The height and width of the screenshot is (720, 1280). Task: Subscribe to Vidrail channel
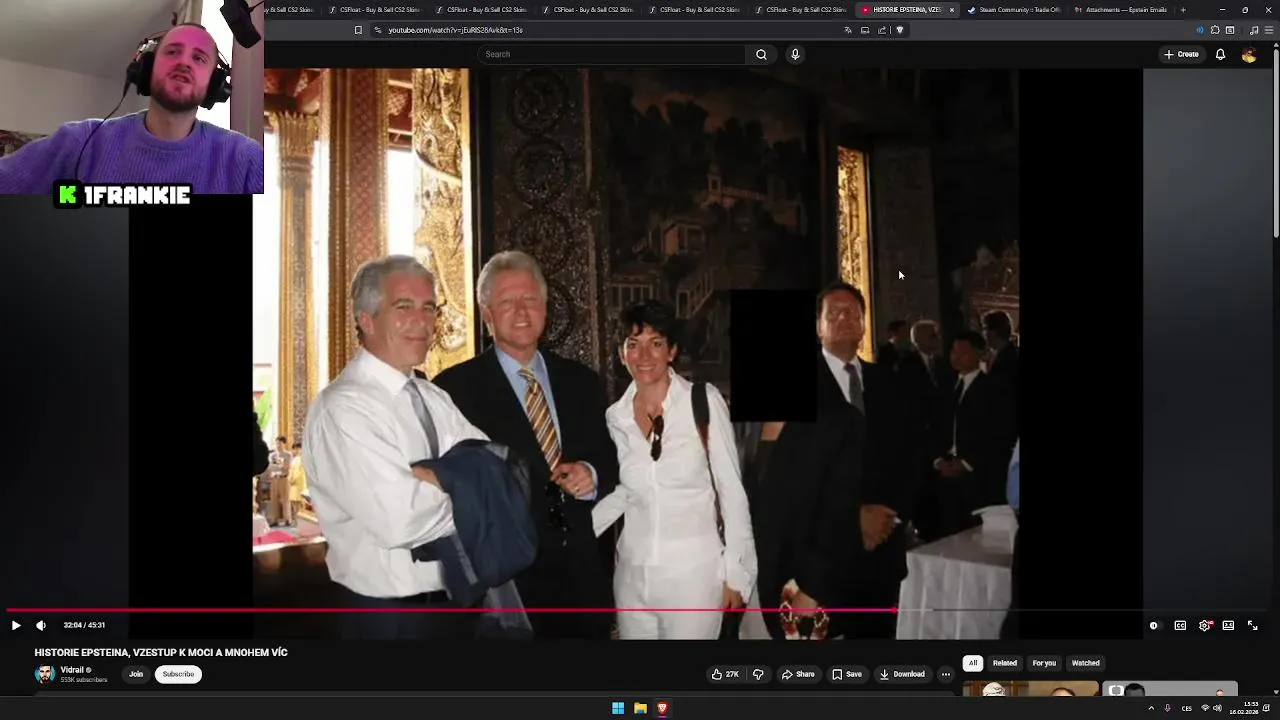pos(178,674)
